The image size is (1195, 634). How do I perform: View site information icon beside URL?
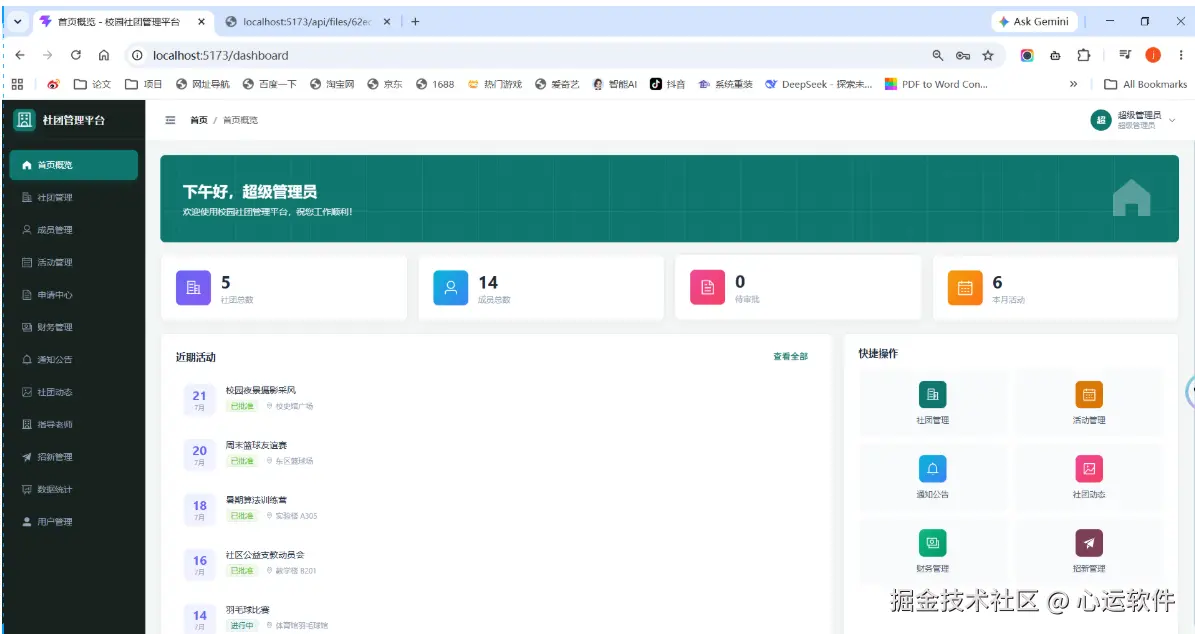pyautogui.click(x=137, y=55)
